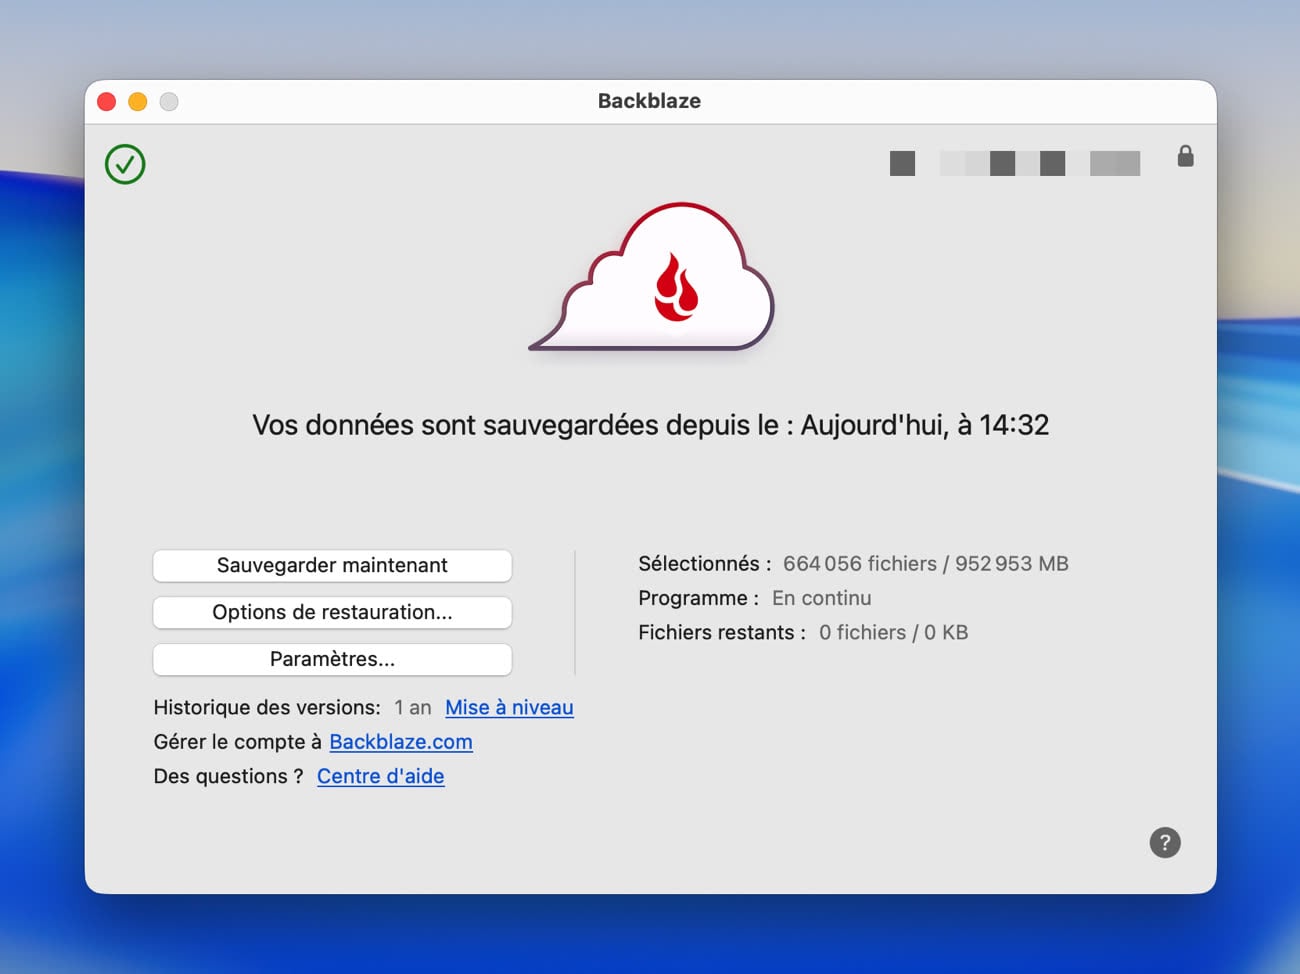This screenshot has height=974, width=1300.
Task: Click the Backblaze flame cloud logo
Action: pos(654,280)
